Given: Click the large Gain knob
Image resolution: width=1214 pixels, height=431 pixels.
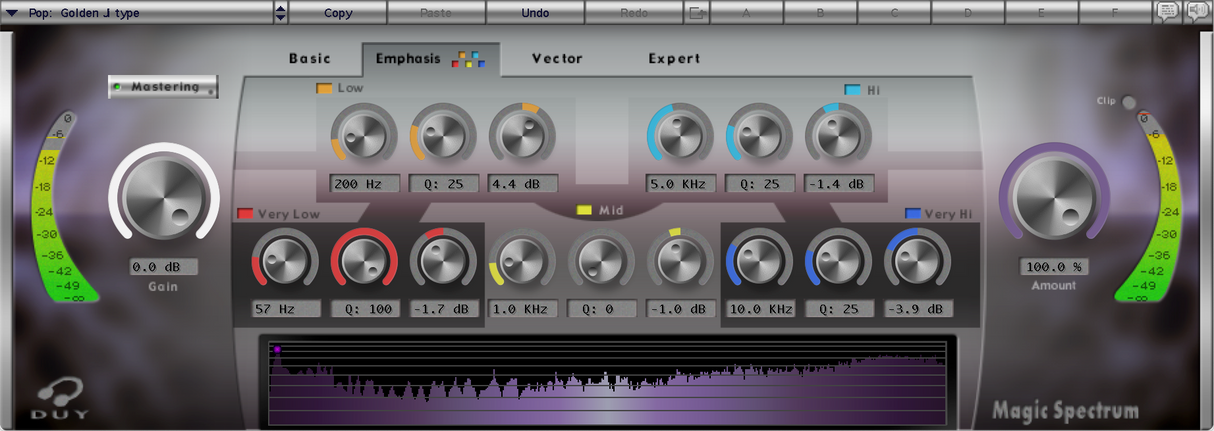Looking at the screenshot, I should pos(163,194).
